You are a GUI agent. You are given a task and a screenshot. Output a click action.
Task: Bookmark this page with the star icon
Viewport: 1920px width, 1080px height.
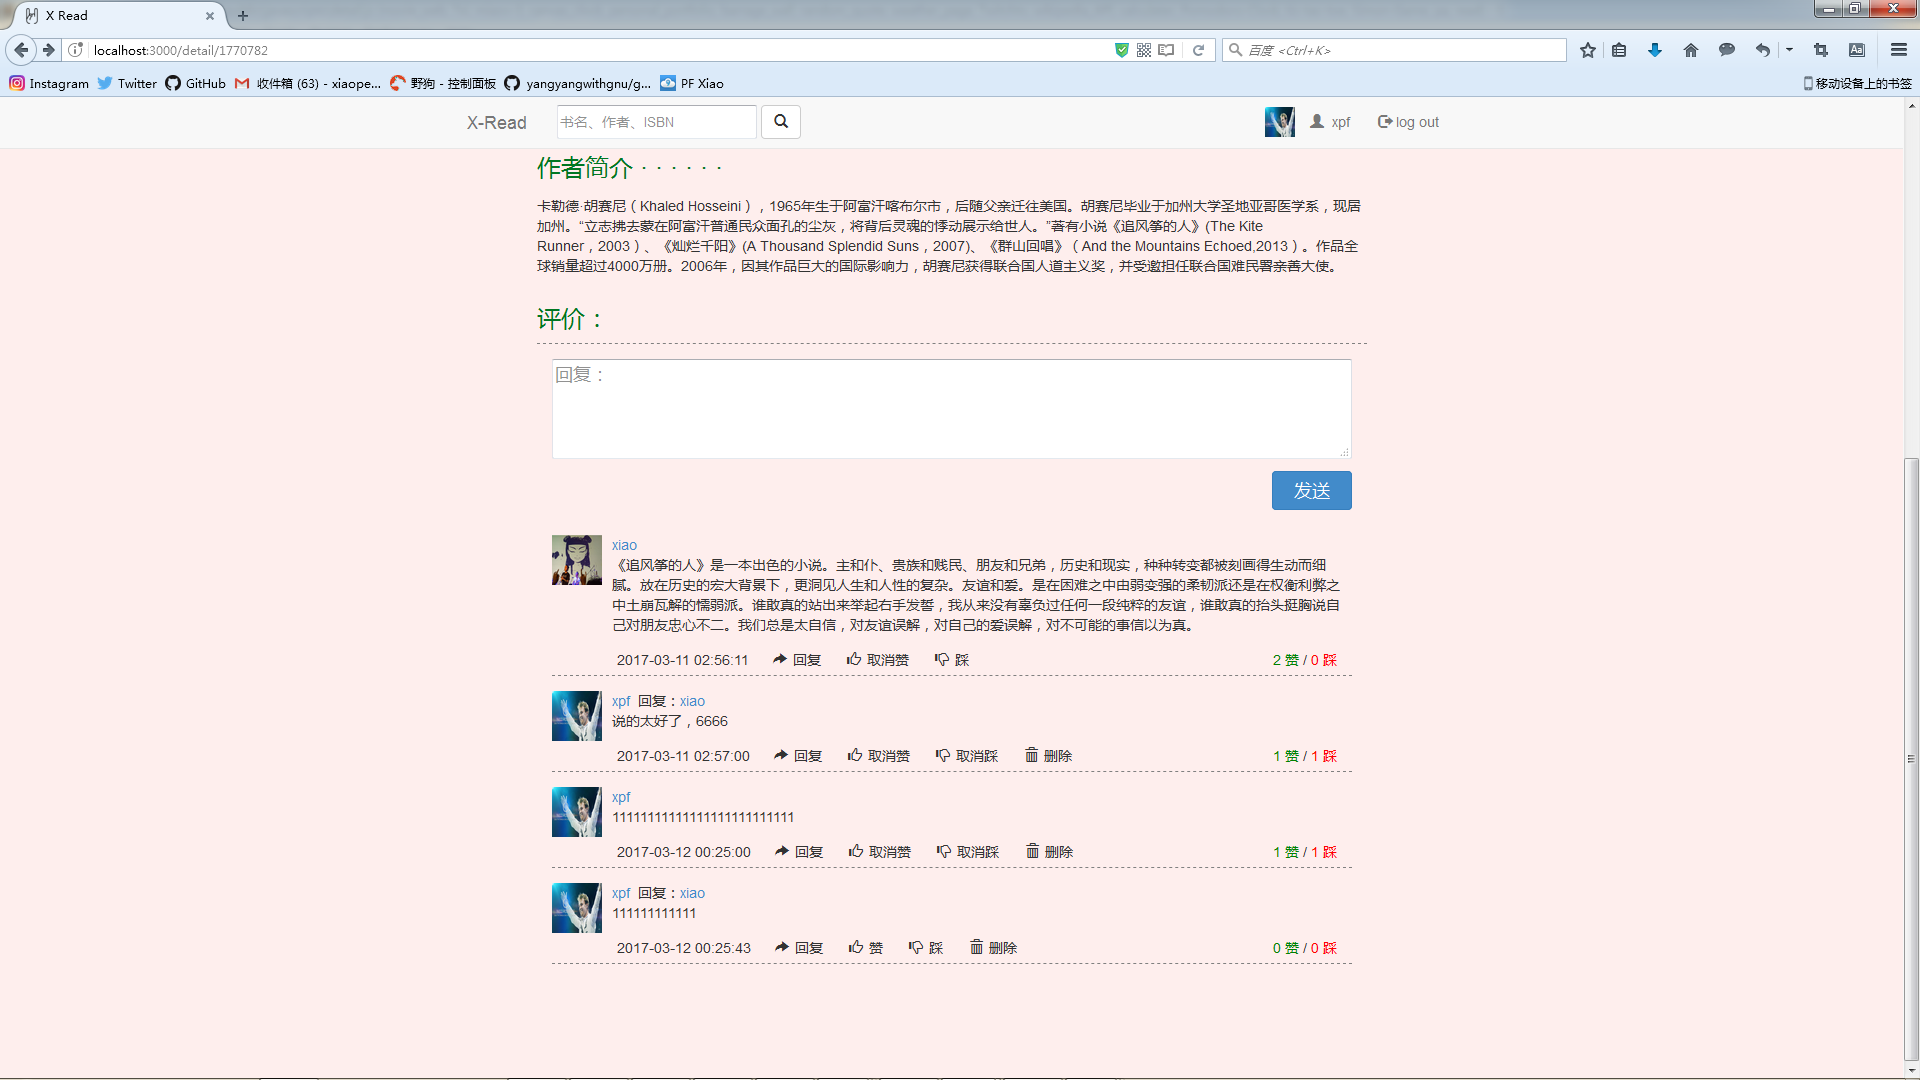pyautogui.click(x=1588, y=50)
